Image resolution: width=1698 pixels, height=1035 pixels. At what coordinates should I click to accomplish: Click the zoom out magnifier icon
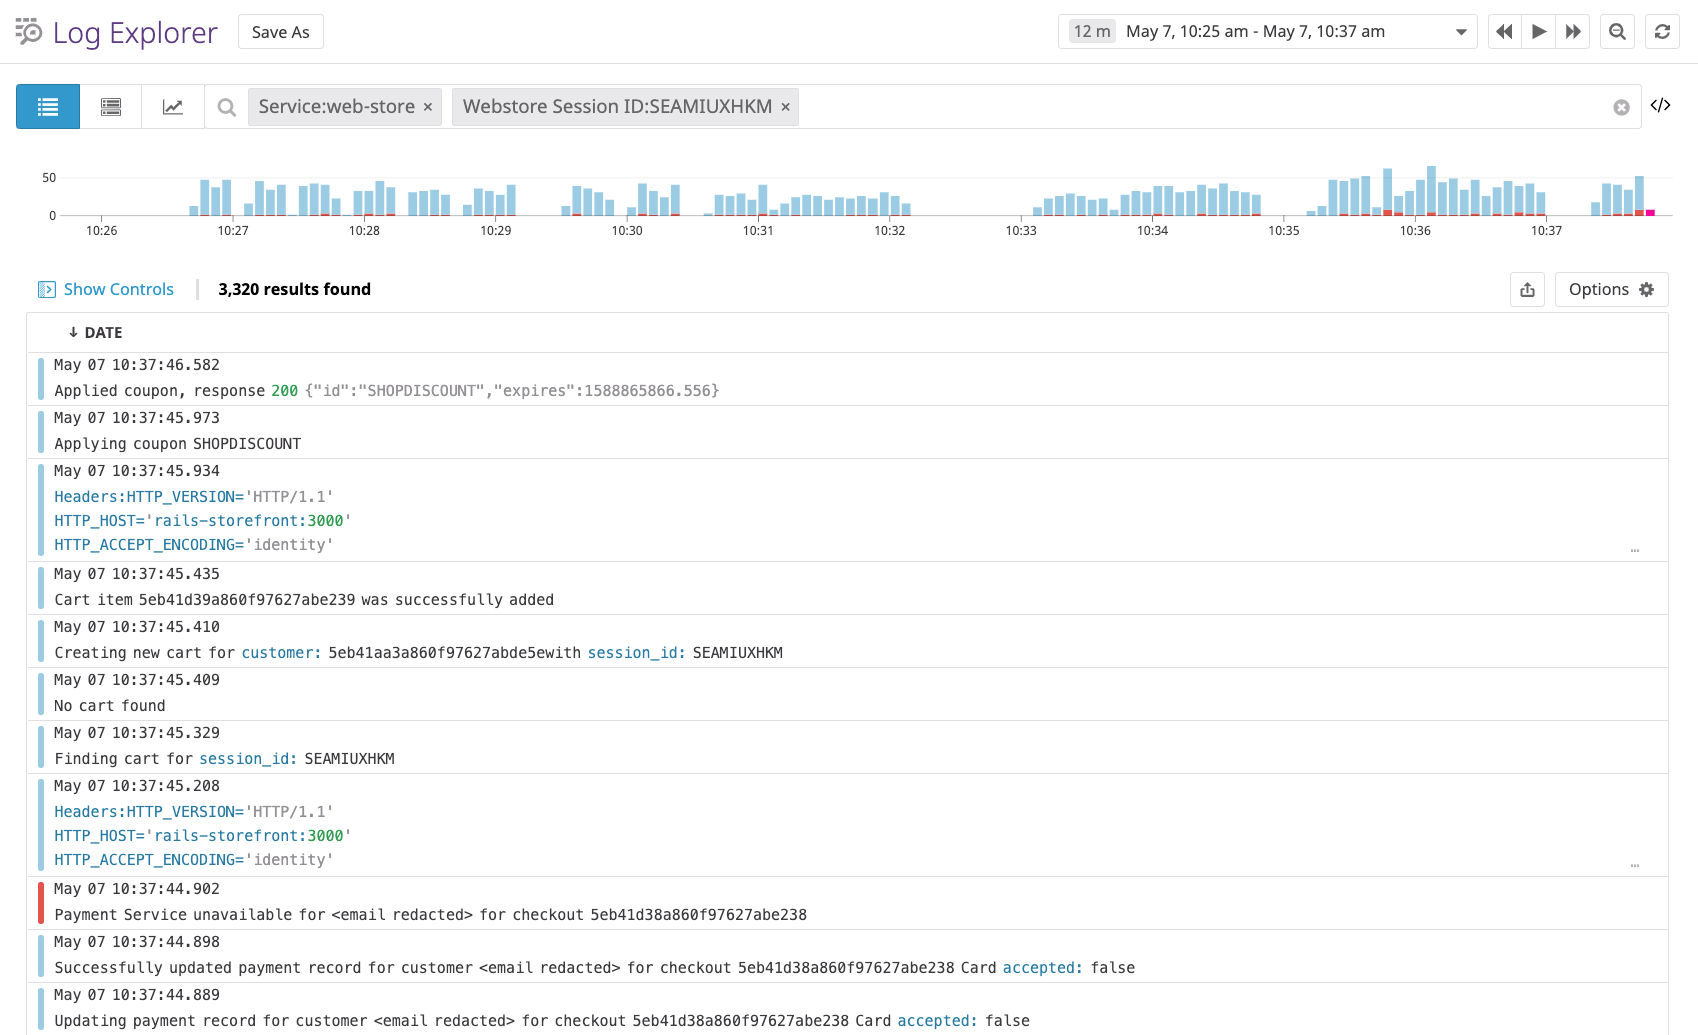click(x=1617, y=31)
